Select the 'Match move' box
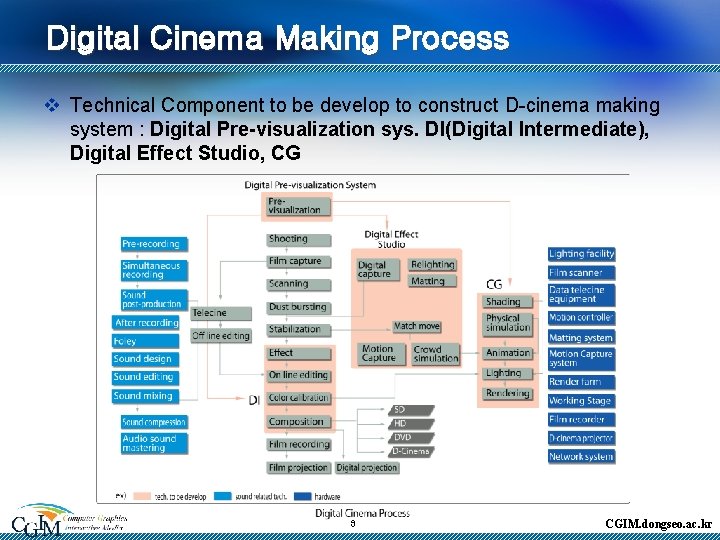 point(417,326)
